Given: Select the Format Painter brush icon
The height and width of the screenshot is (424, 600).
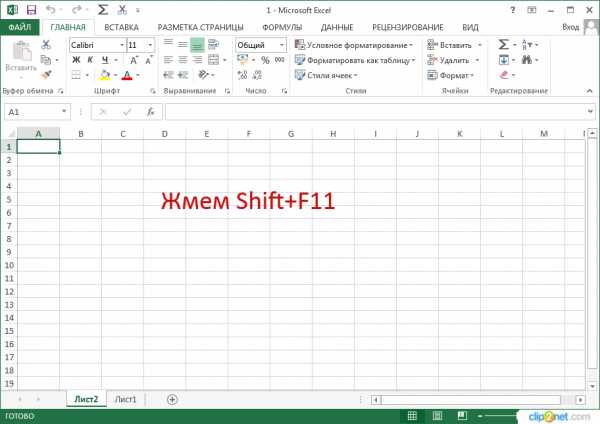Looking at the screenshot, I should [x=46, y=75].
